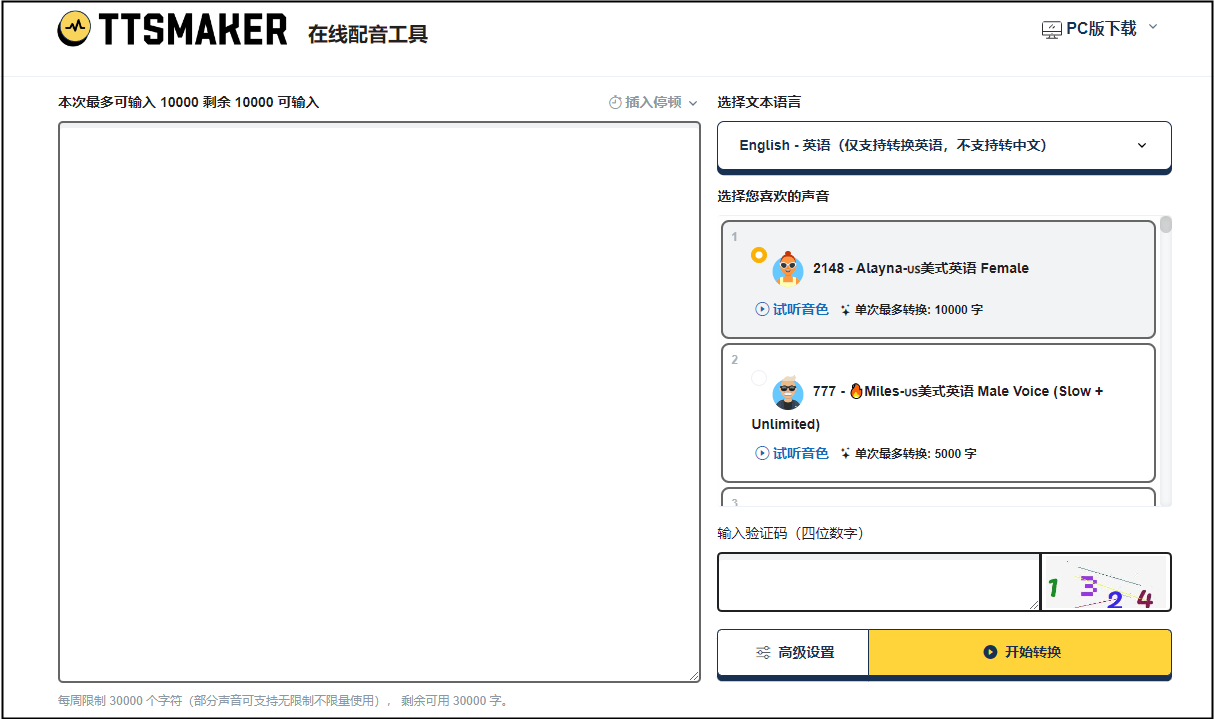
Task: Click the Alayna voice avatar
Action: click(788, 269)
